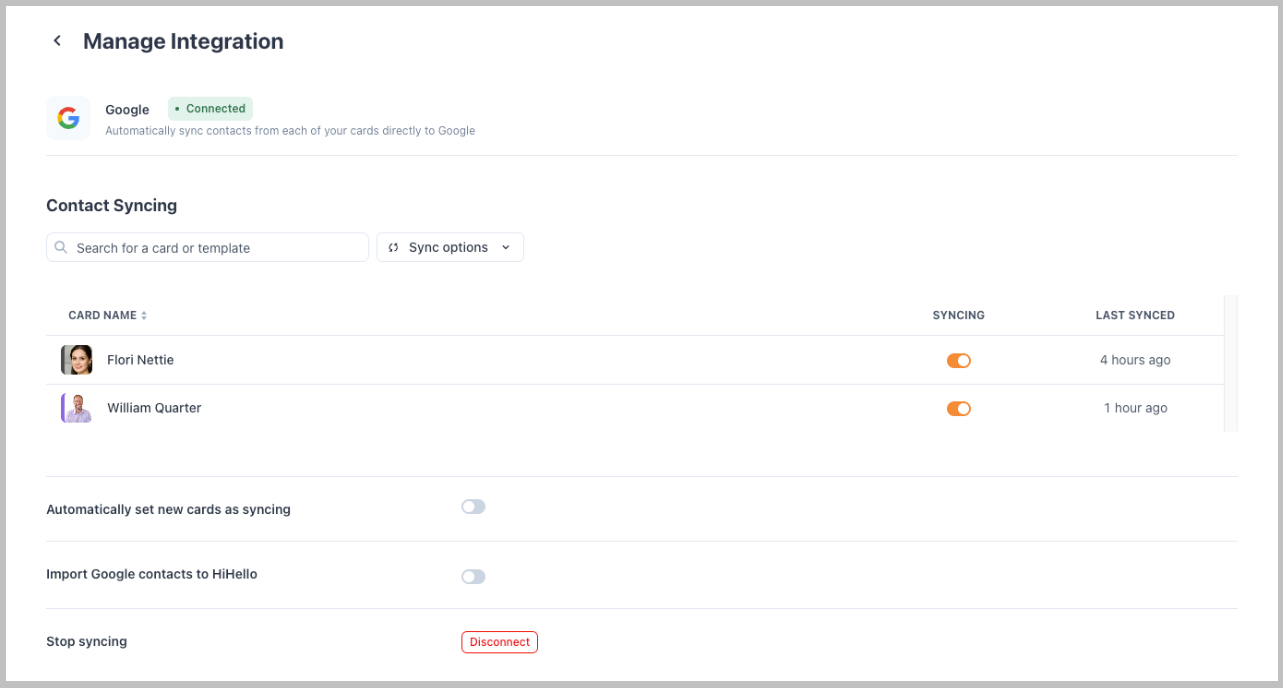Open the Sync options dropdown
The height and width of the screenshot is (688, 1283).
[450, 247]
